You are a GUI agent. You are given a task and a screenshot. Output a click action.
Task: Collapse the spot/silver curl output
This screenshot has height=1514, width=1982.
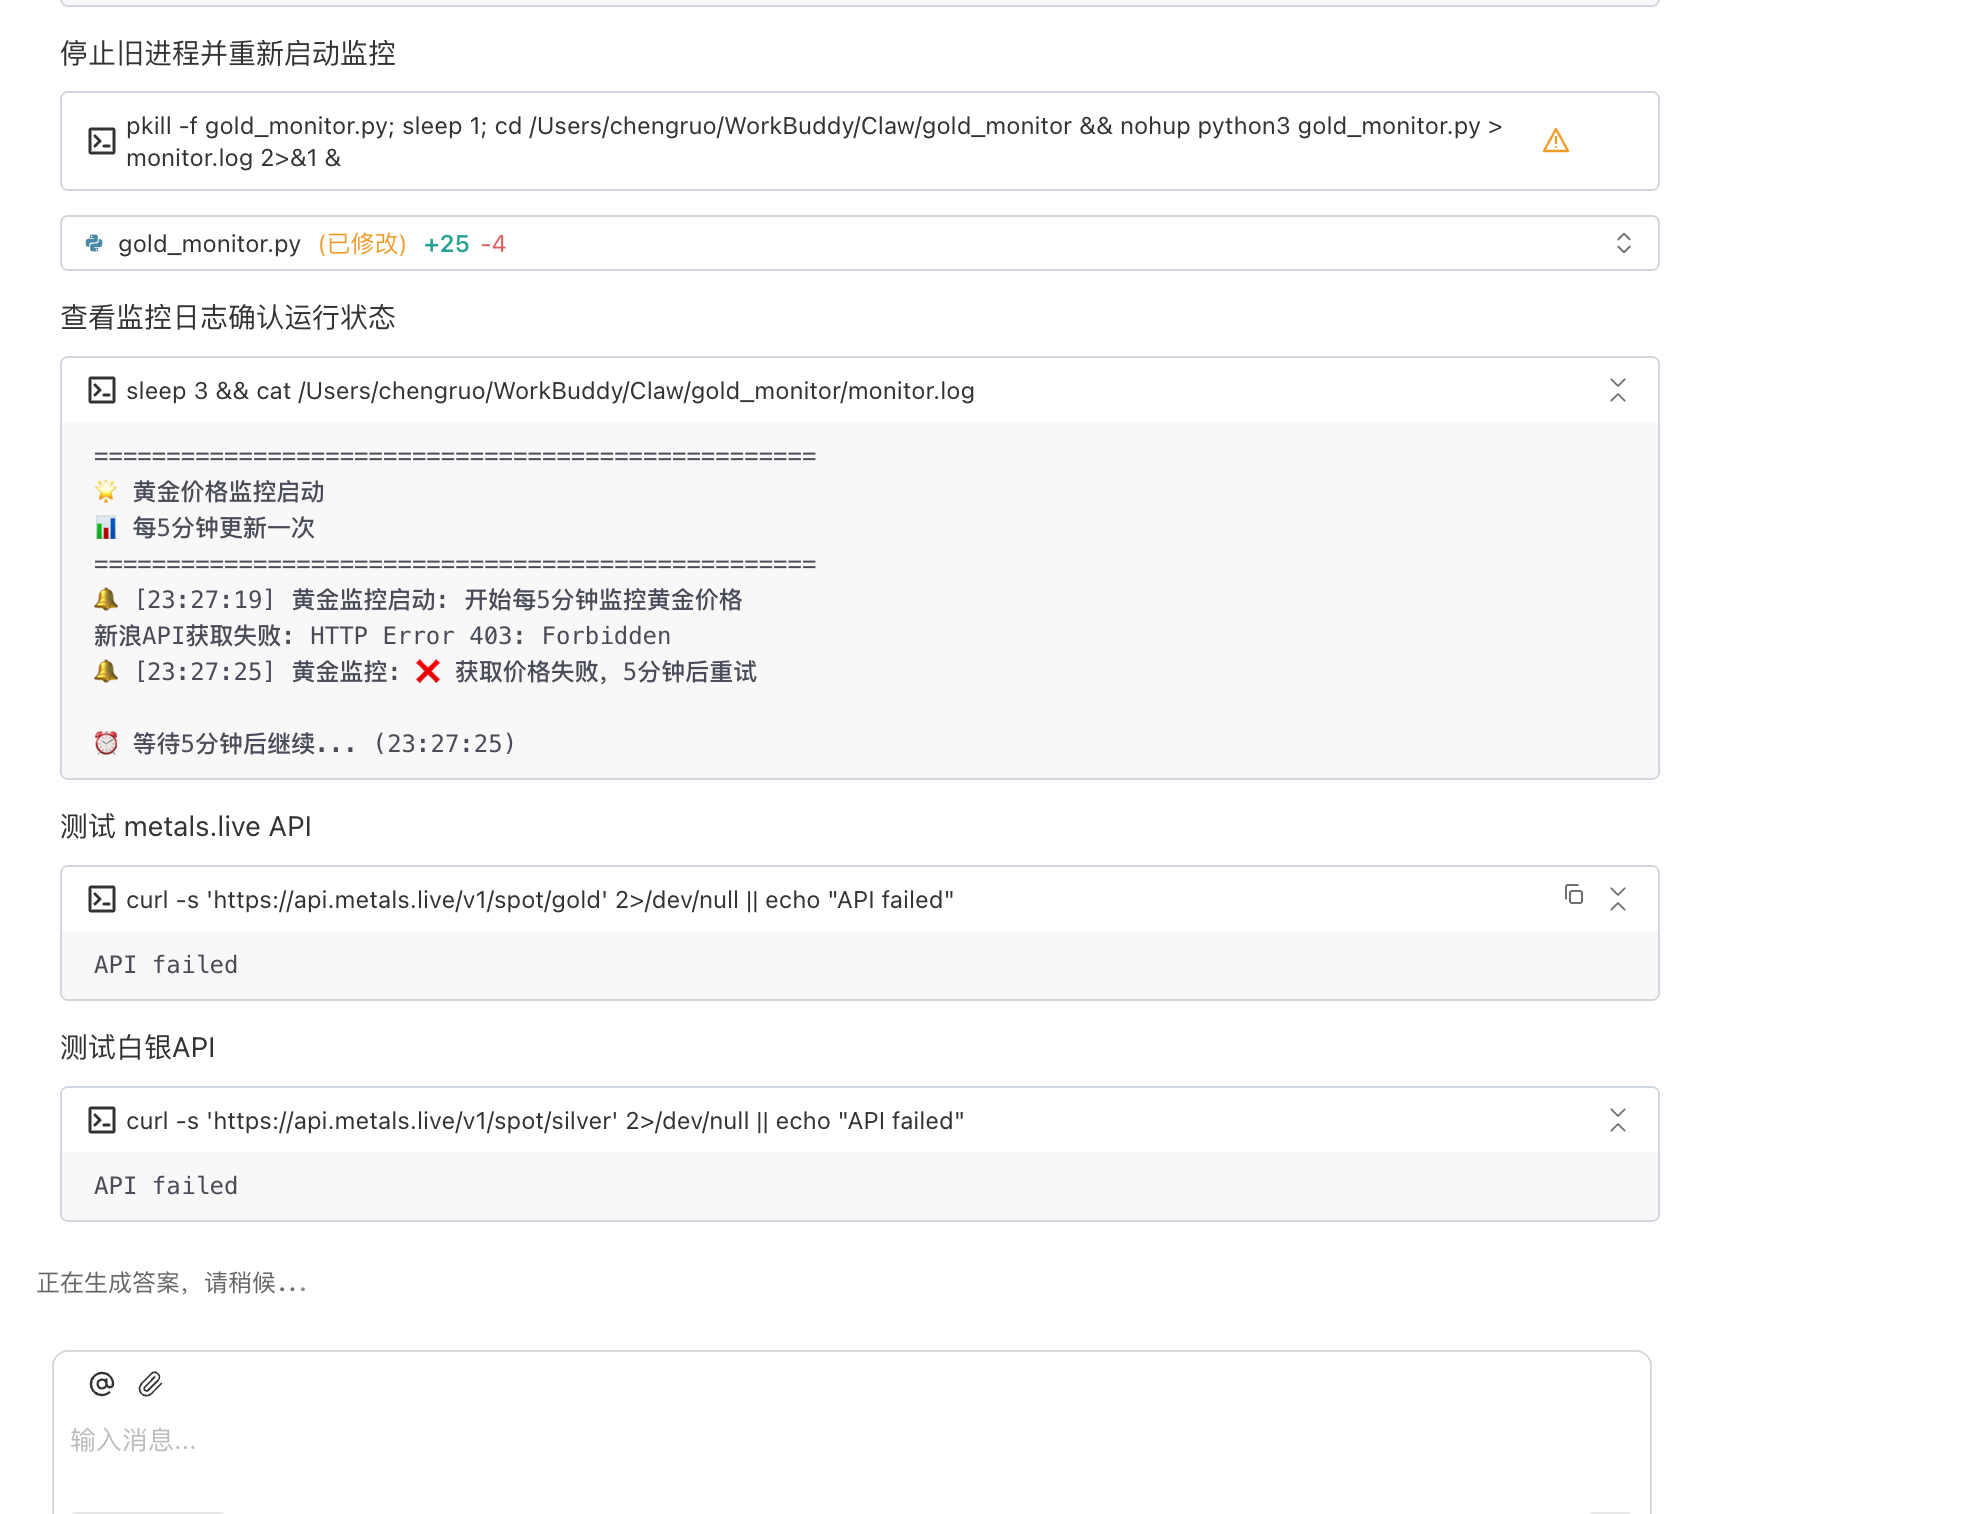click(x=1617, y=1120)
